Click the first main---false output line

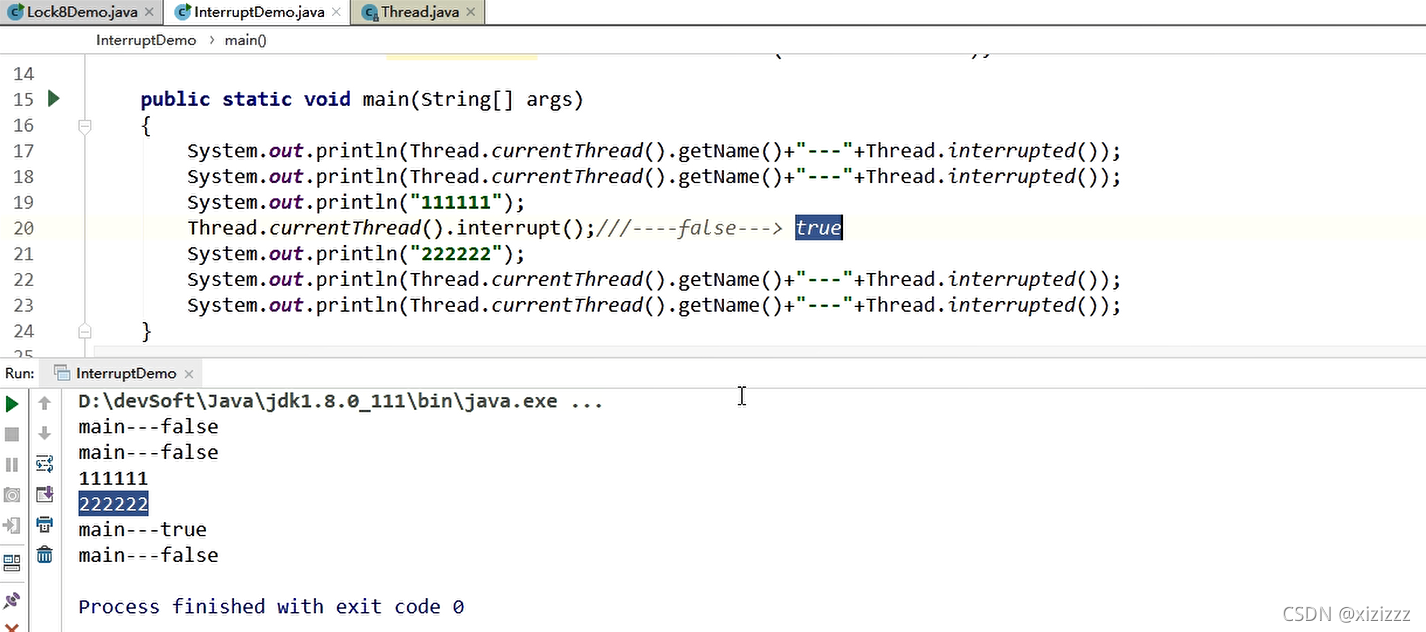click(x=148, y=427)
